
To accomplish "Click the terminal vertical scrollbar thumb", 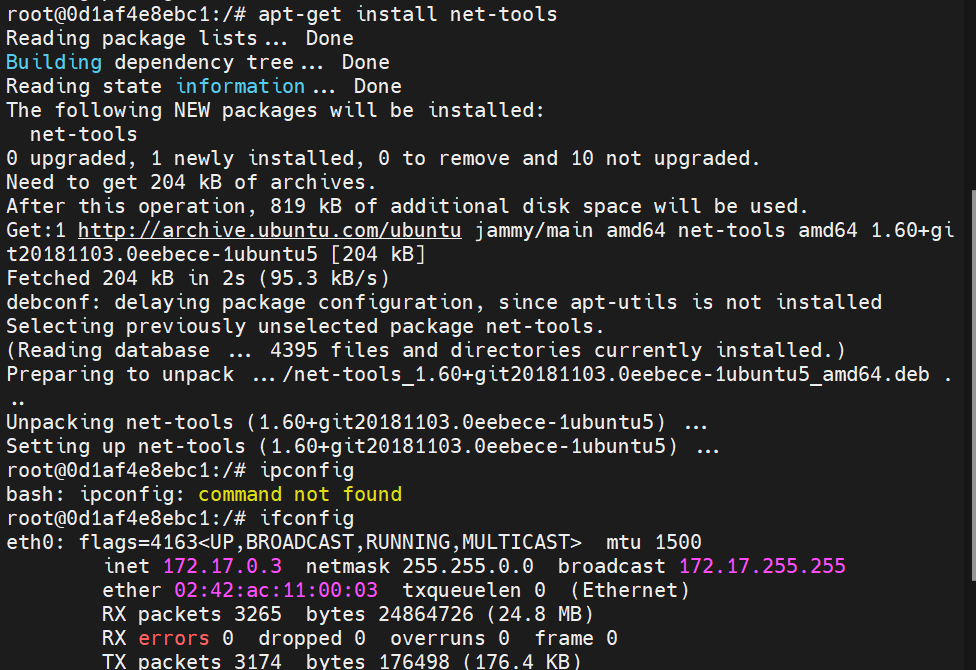I will pos(973,385).
